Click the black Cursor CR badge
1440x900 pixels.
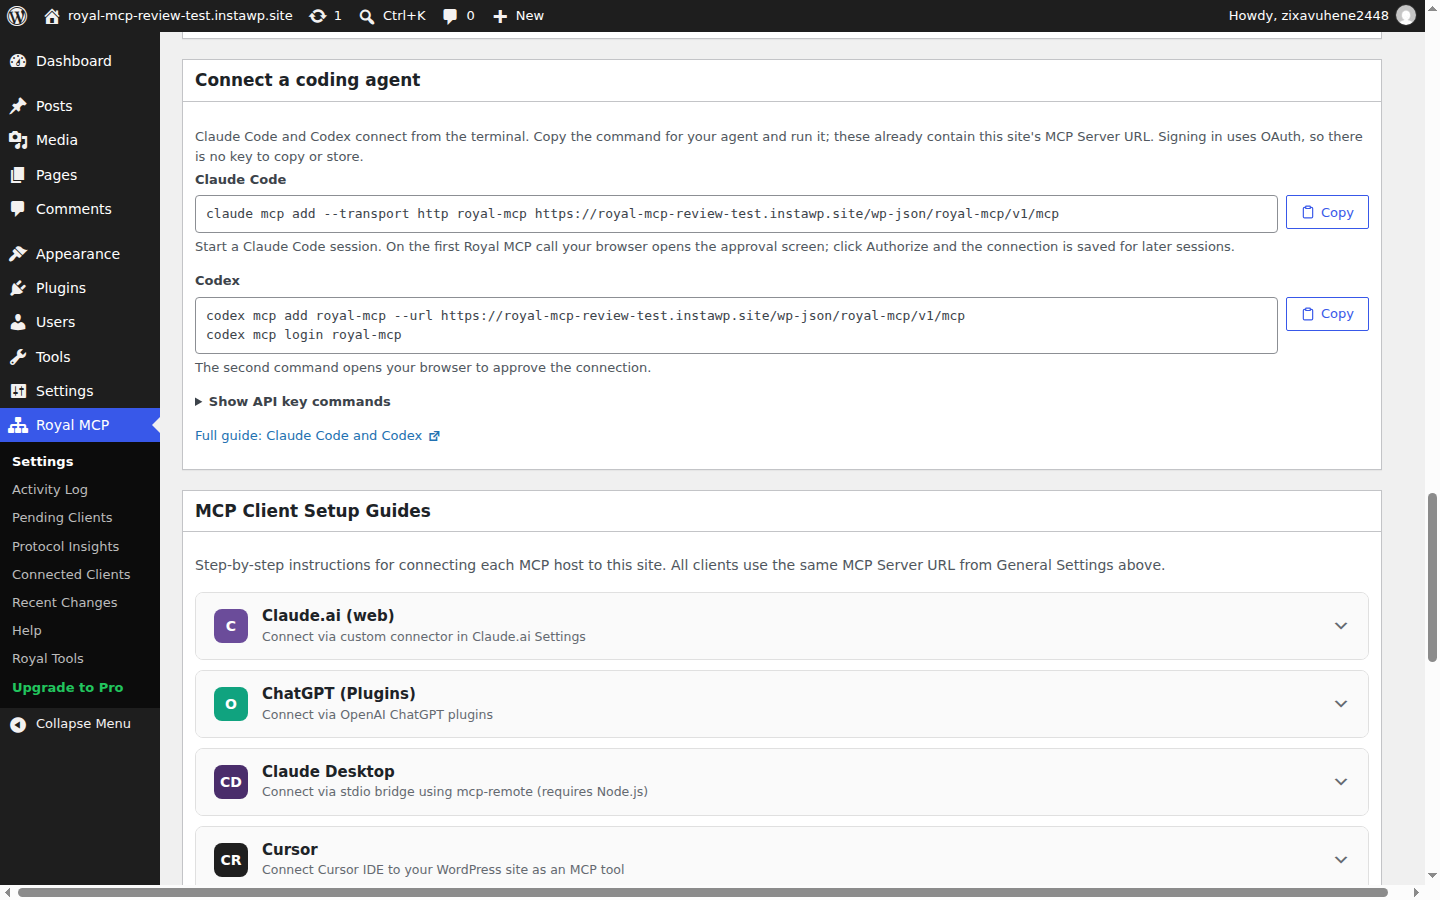coord(231,860)
